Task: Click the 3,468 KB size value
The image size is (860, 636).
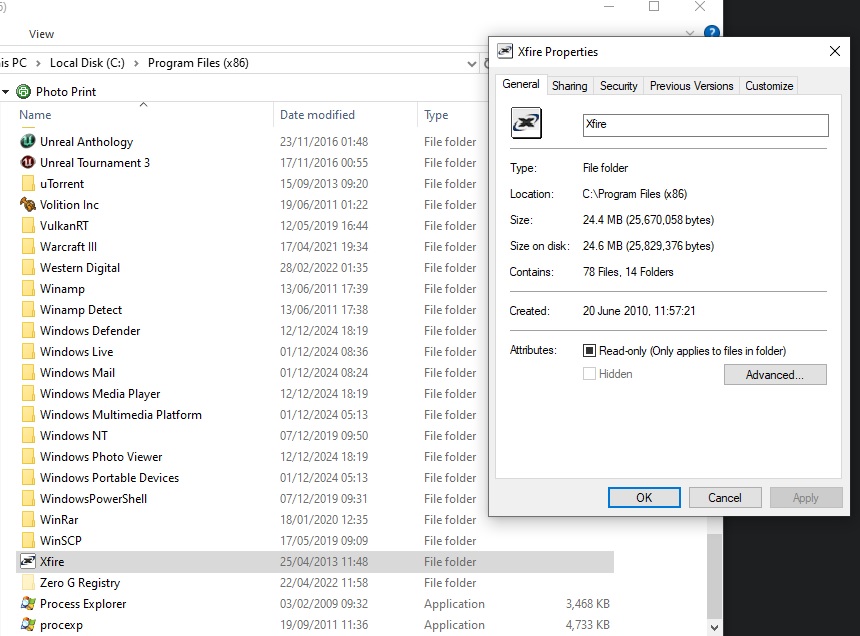Action: (x=587, y=604)
